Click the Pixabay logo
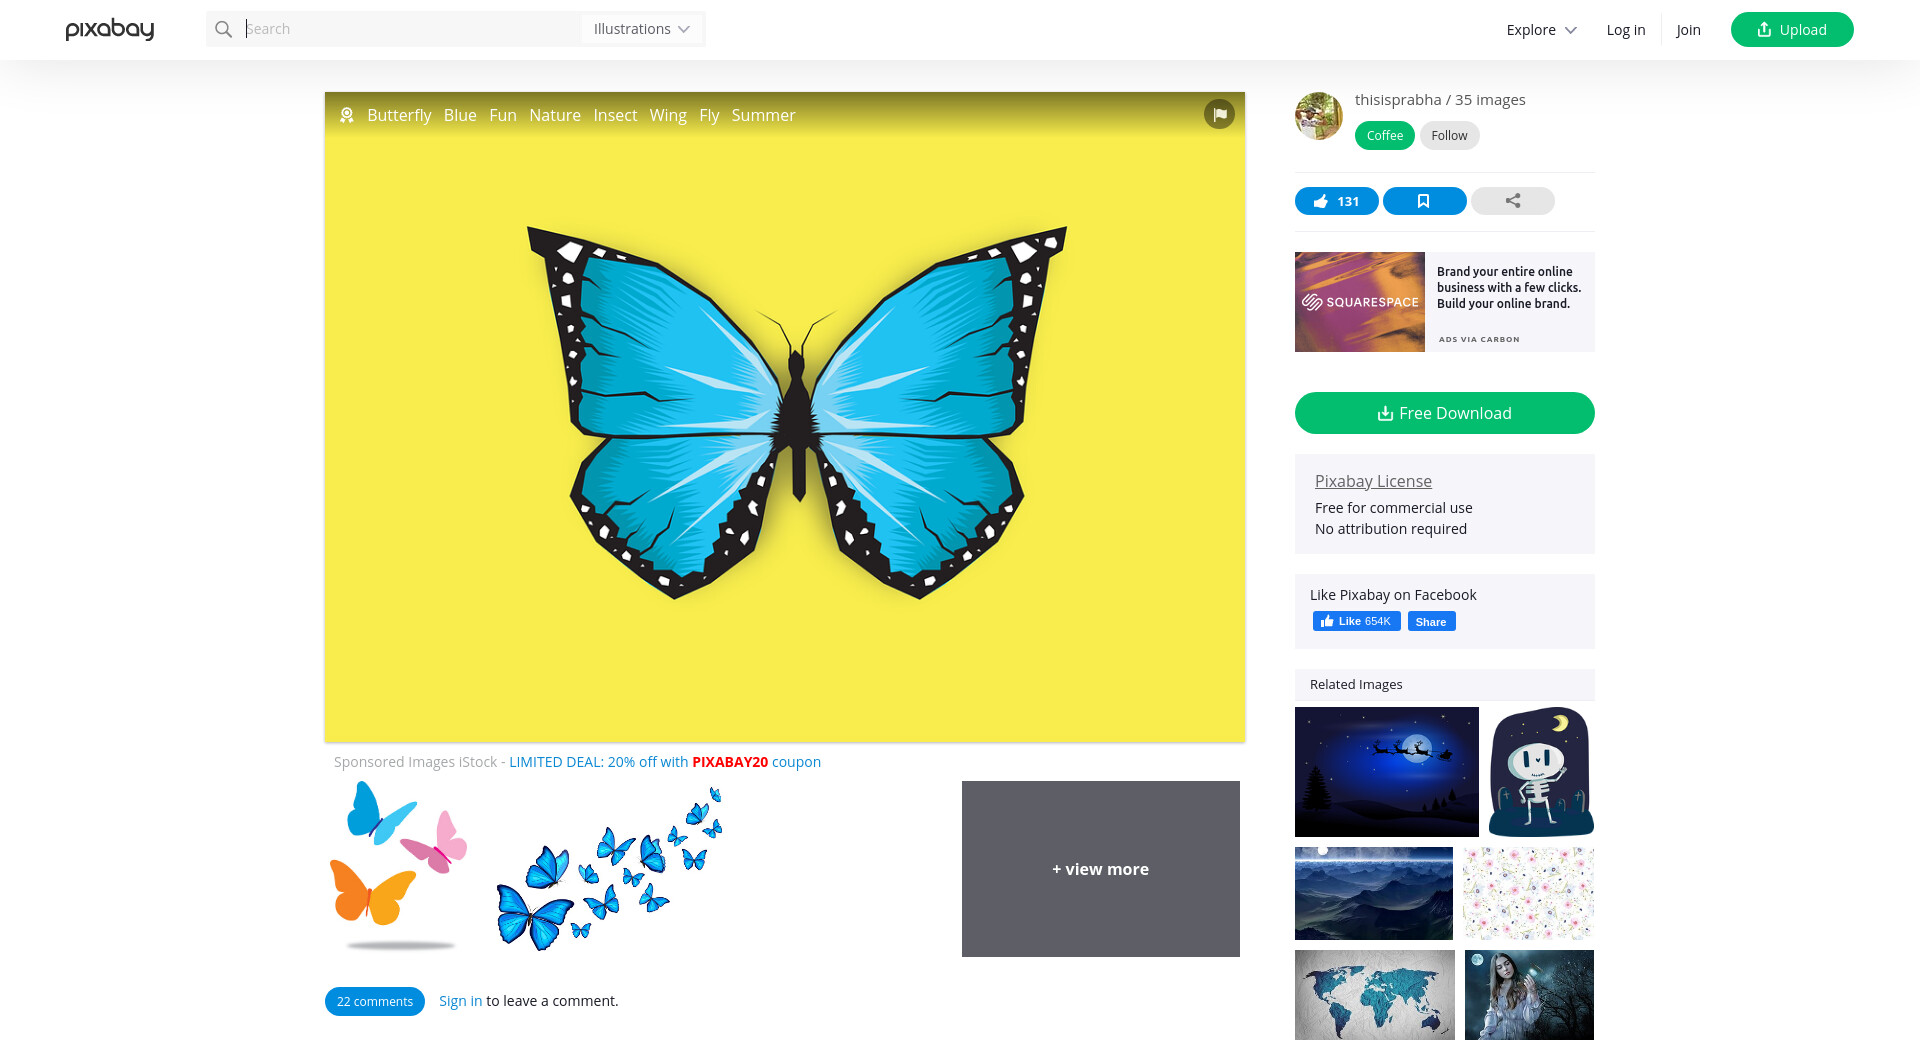The height and width of the screenshot is (1040, 1920). (110, 29)
